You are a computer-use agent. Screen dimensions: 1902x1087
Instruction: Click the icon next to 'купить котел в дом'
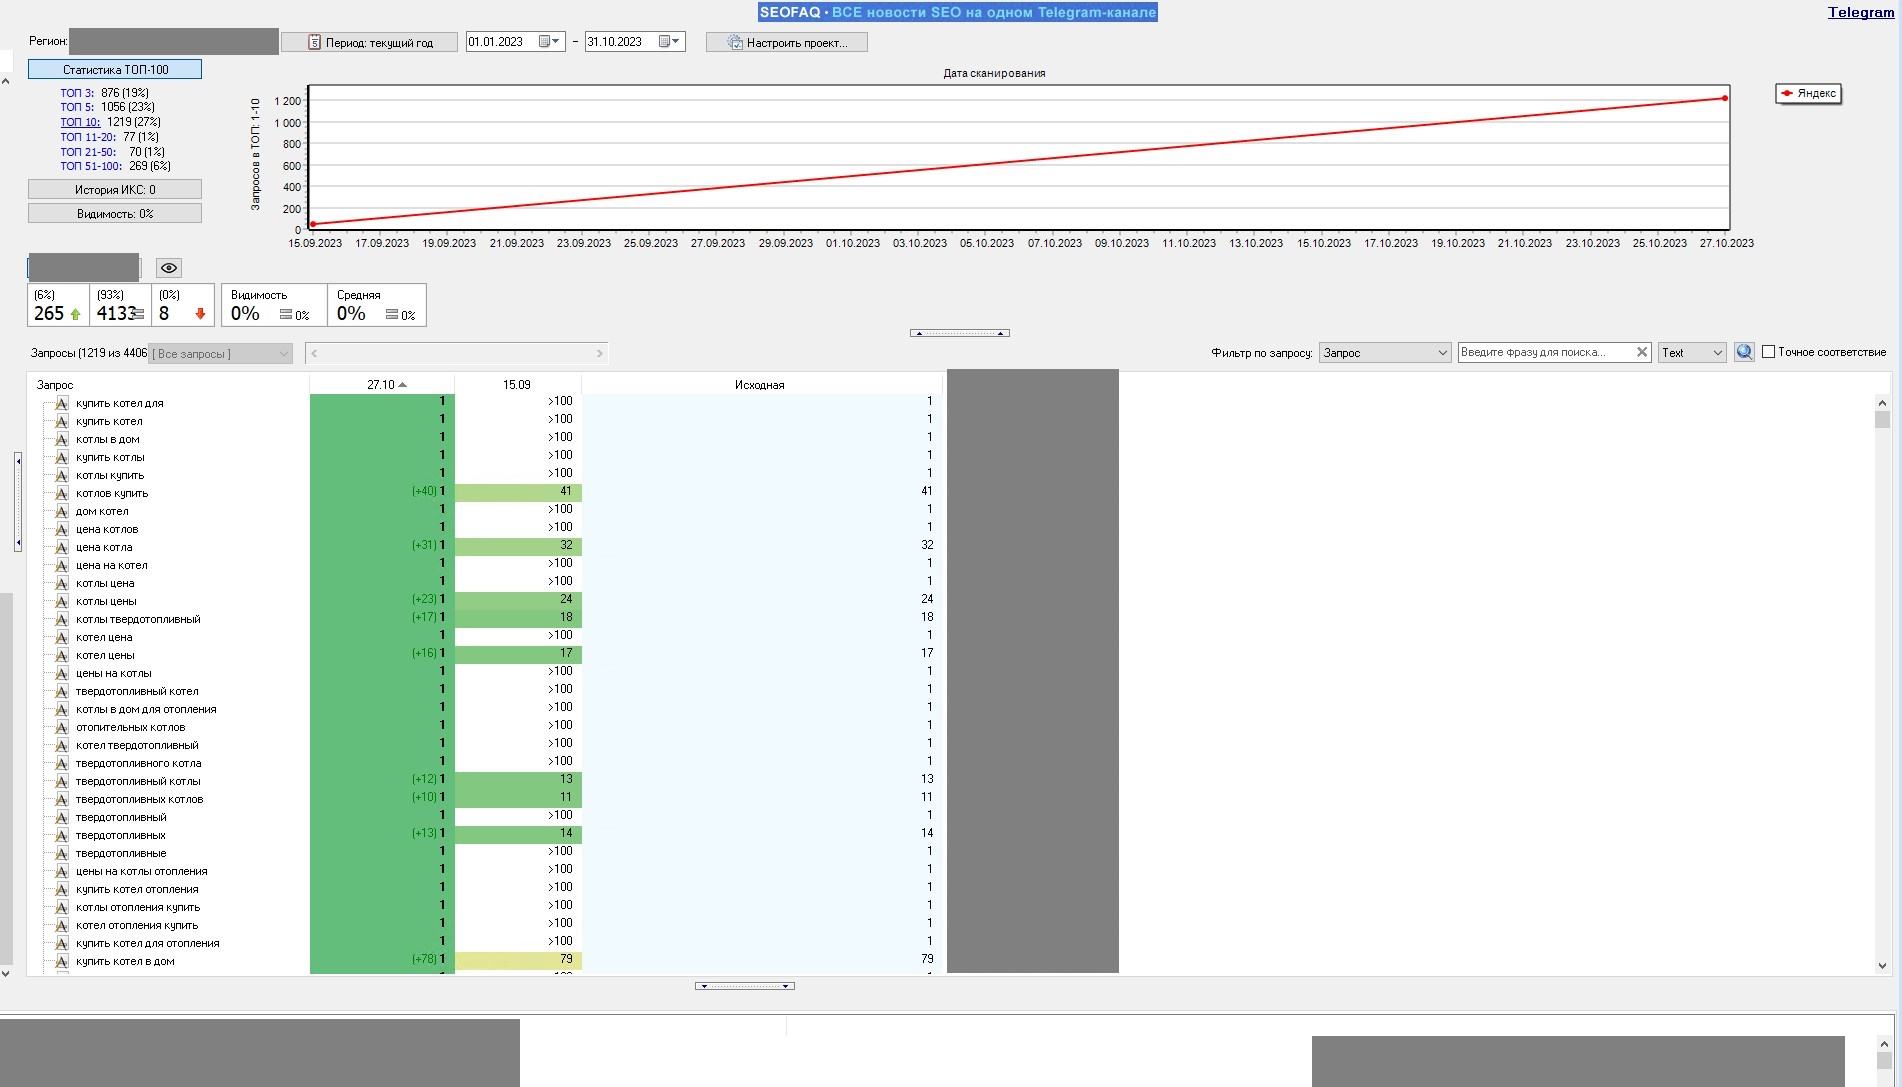pos(62,961)
